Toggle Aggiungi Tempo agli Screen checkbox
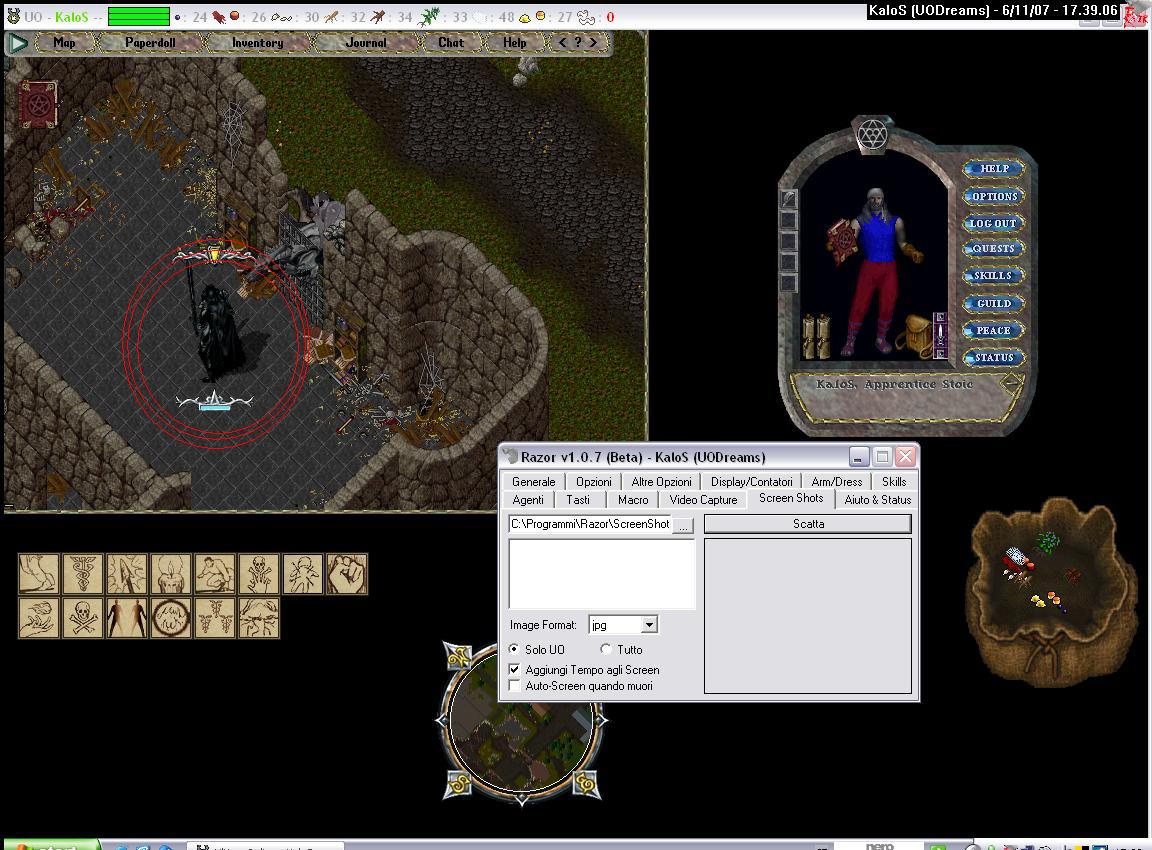This screenshot has height=850, width=1152. [515, 669]
